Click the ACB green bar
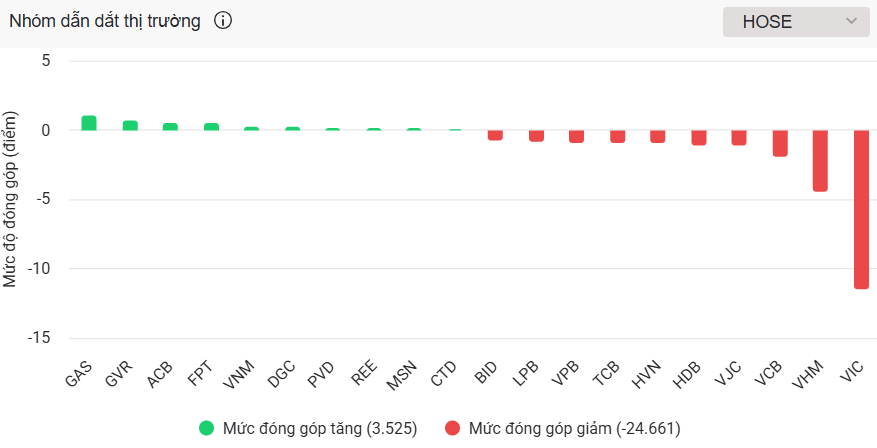Viewport: 877px width, 448px height. [x=170, y=127]
